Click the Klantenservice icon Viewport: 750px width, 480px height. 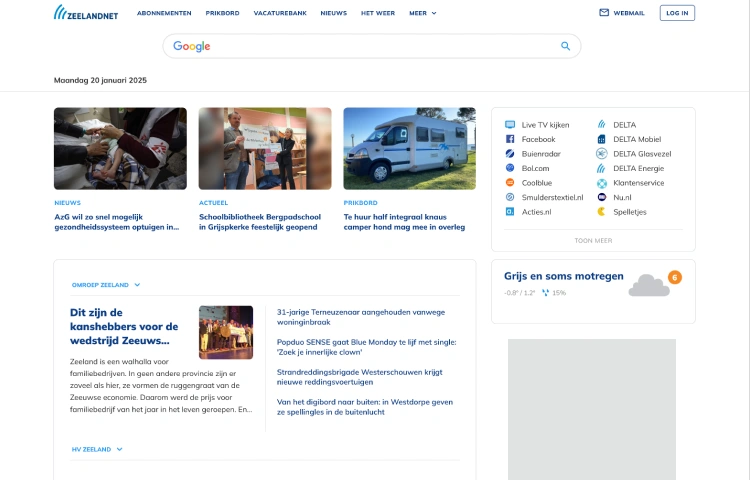point(602,183)
